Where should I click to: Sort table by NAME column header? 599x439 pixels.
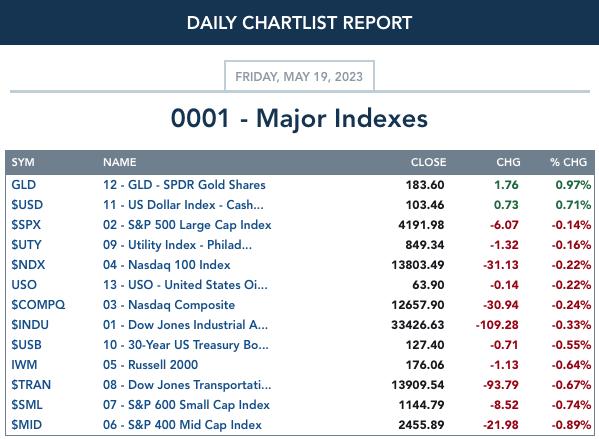pos(120,162)
